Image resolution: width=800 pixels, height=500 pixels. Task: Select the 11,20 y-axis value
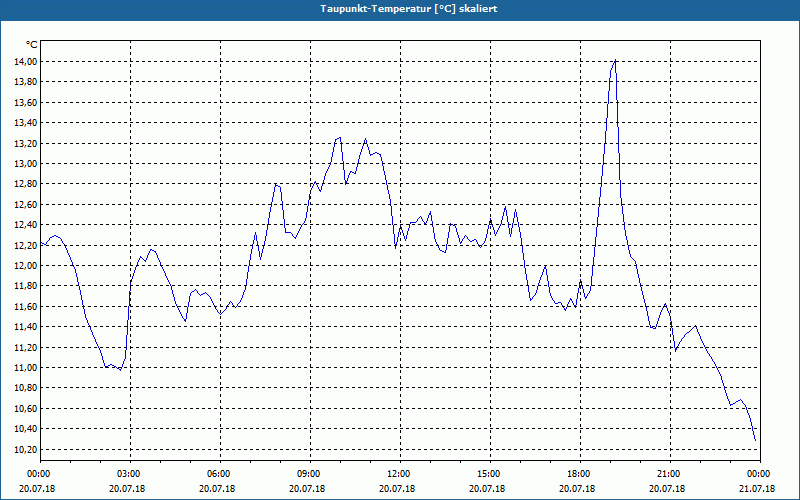tap(27, 347)
